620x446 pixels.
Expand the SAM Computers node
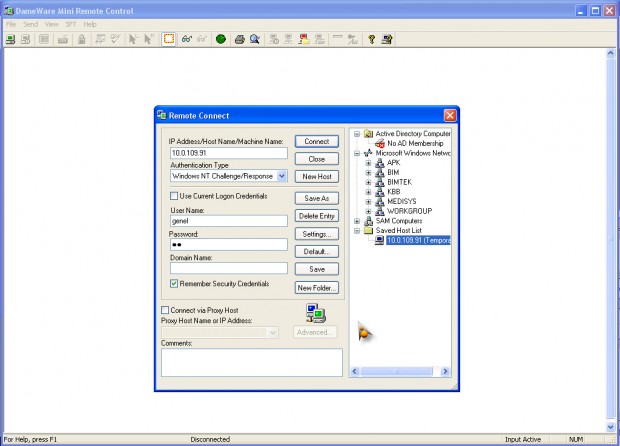[357, 221]
